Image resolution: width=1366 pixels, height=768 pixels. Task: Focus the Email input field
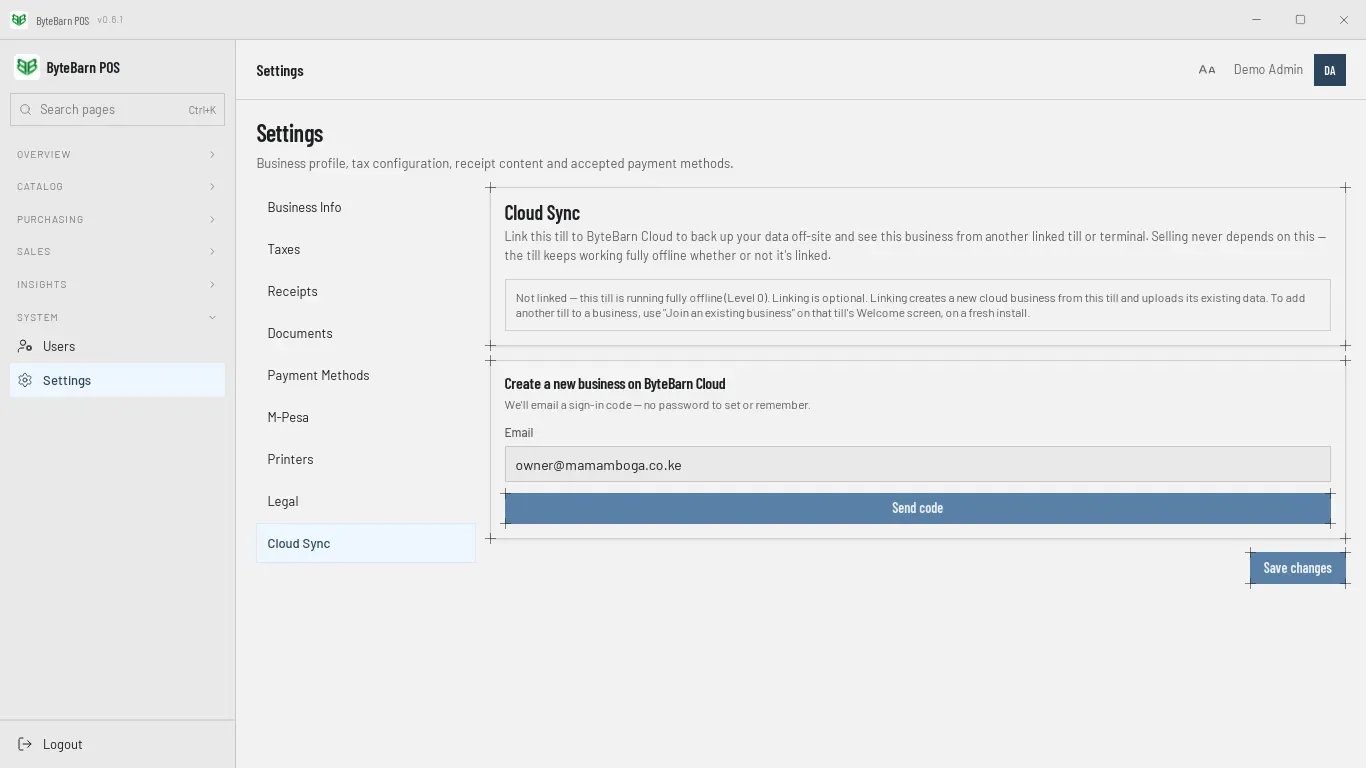(917, 464)
